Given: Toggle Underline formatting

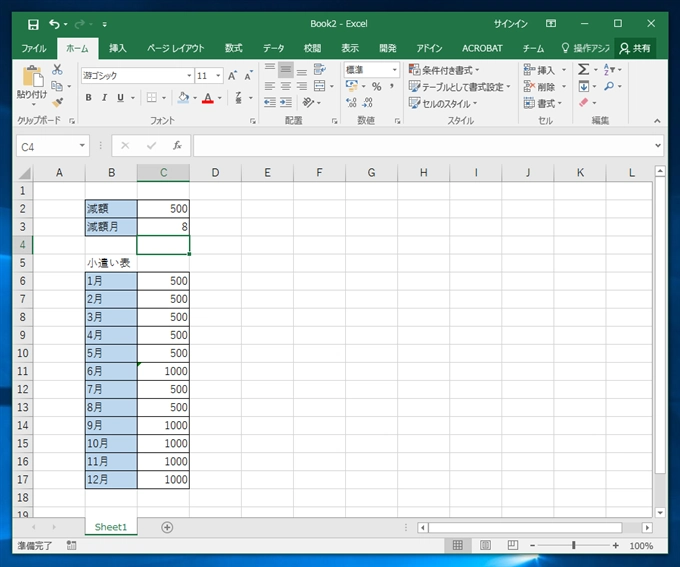Looking at the screenshot, I should coord(120,98).
